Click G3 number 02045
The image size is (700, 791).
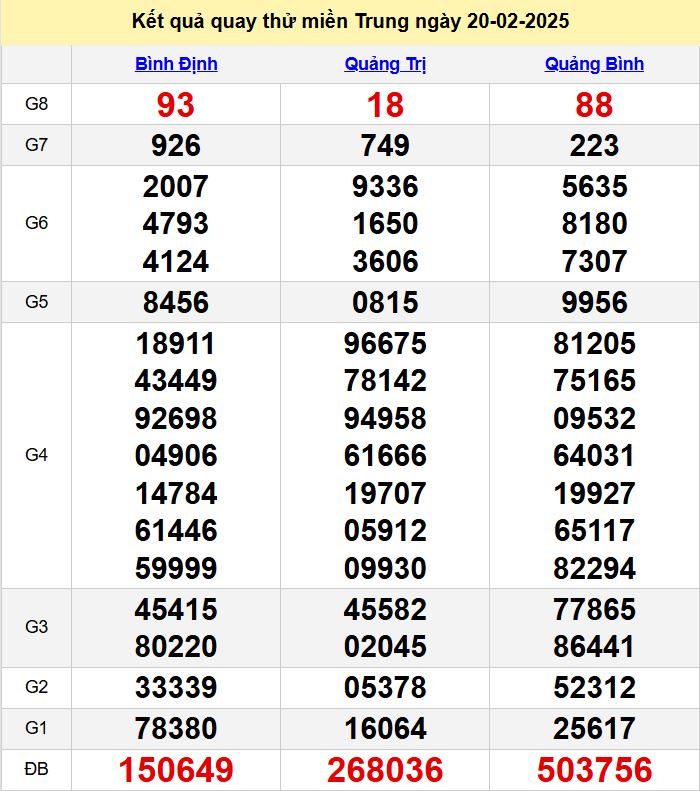pos(385,647)
